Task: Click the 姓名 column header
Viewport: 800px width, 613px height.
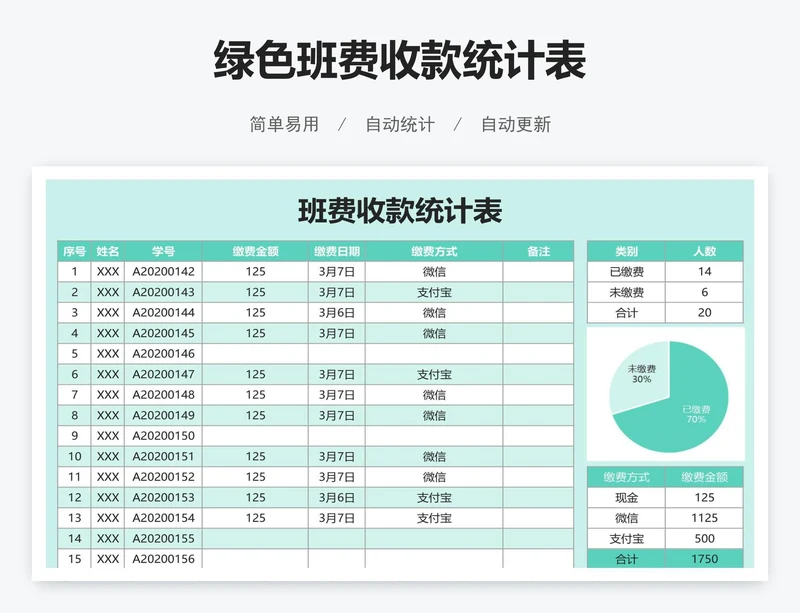Action: (108, 251)
